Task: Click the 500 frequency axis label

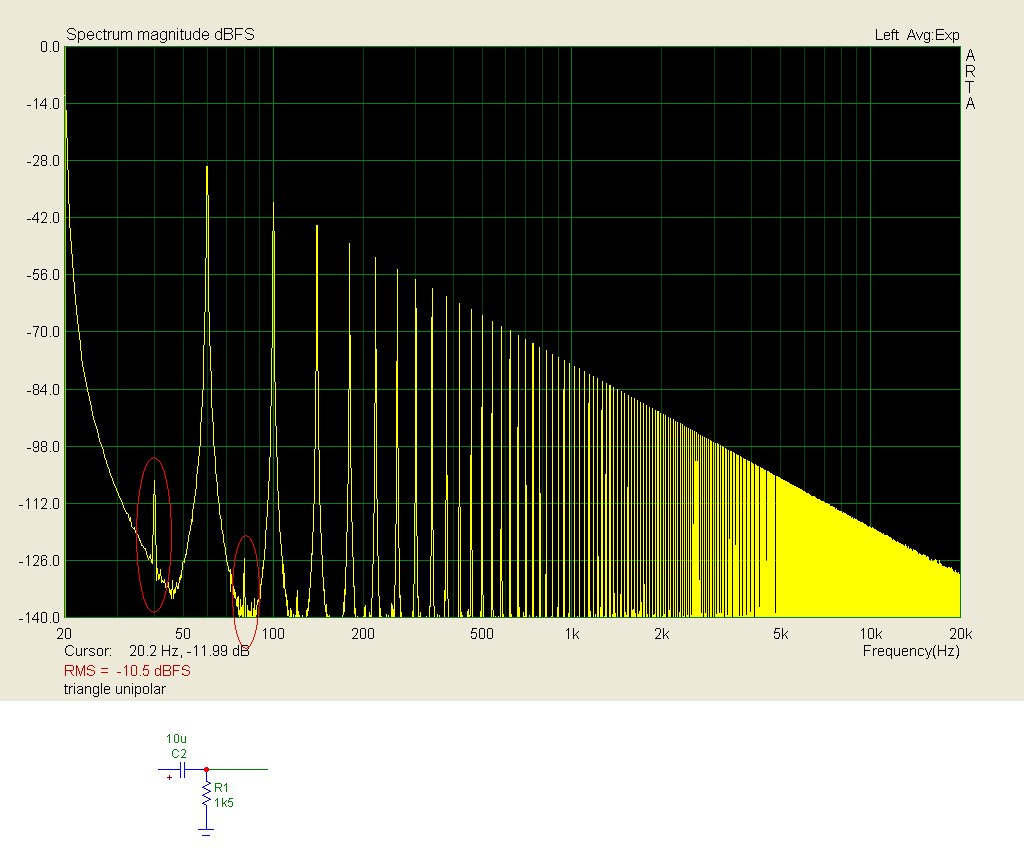Action: [x=482, y=634]
